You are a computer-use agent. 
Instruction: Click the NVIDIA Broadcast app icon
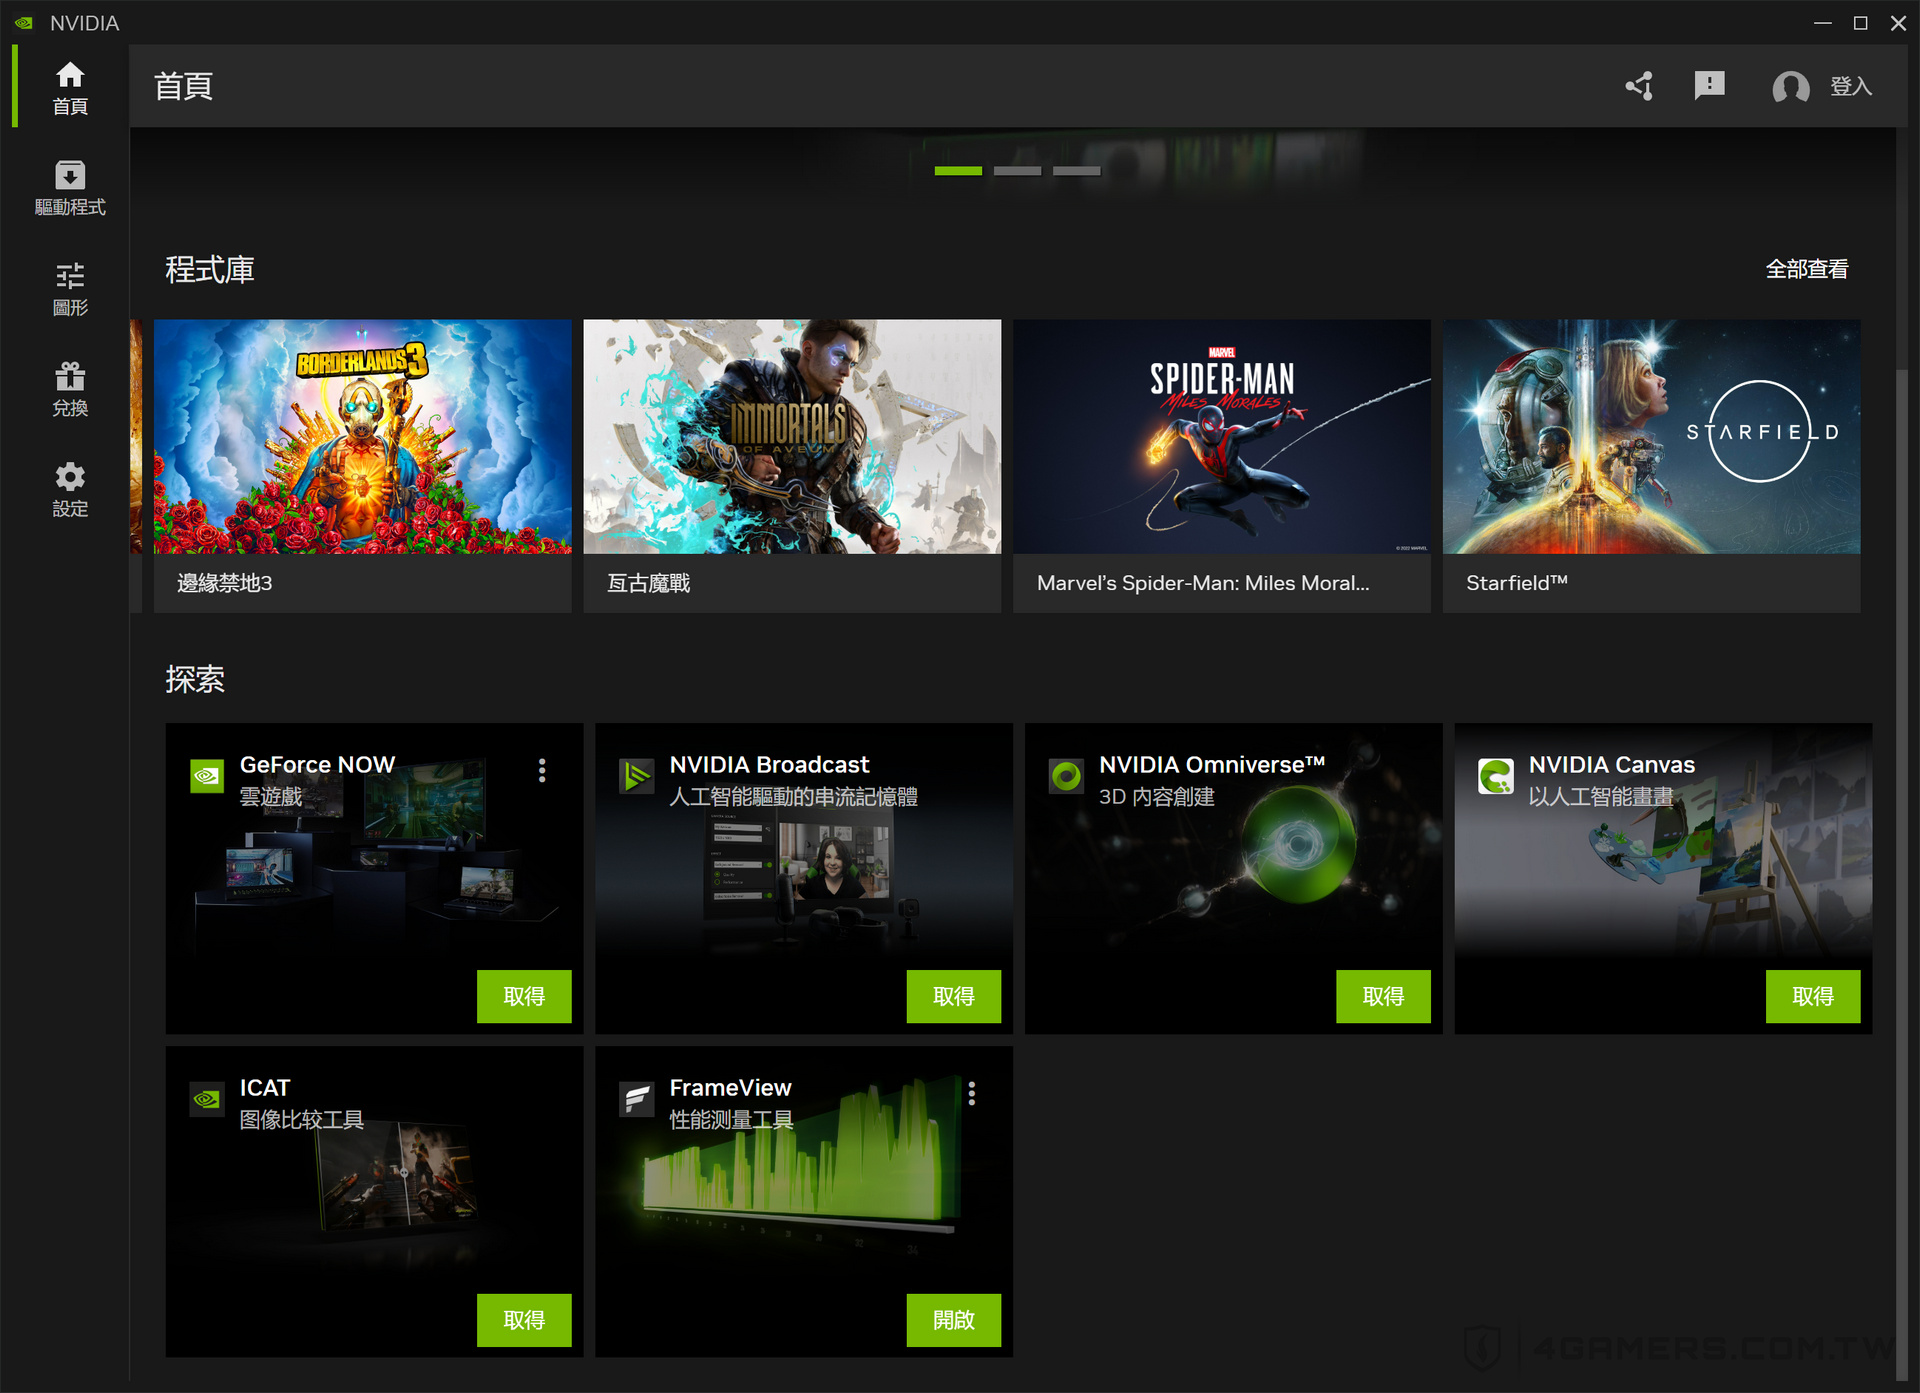[637, 775]
